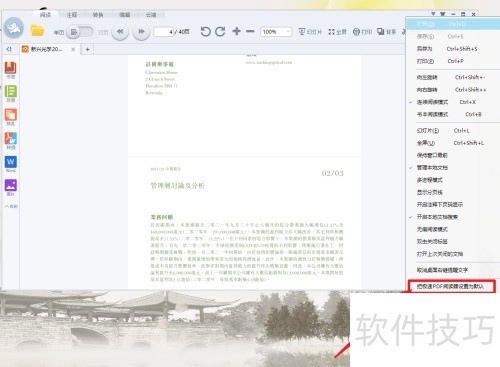Image resolution: width=500 pixels, height=367 pixels.
Task: Open a file with the yellow folder icon
Action: click(x=37, y=30)
